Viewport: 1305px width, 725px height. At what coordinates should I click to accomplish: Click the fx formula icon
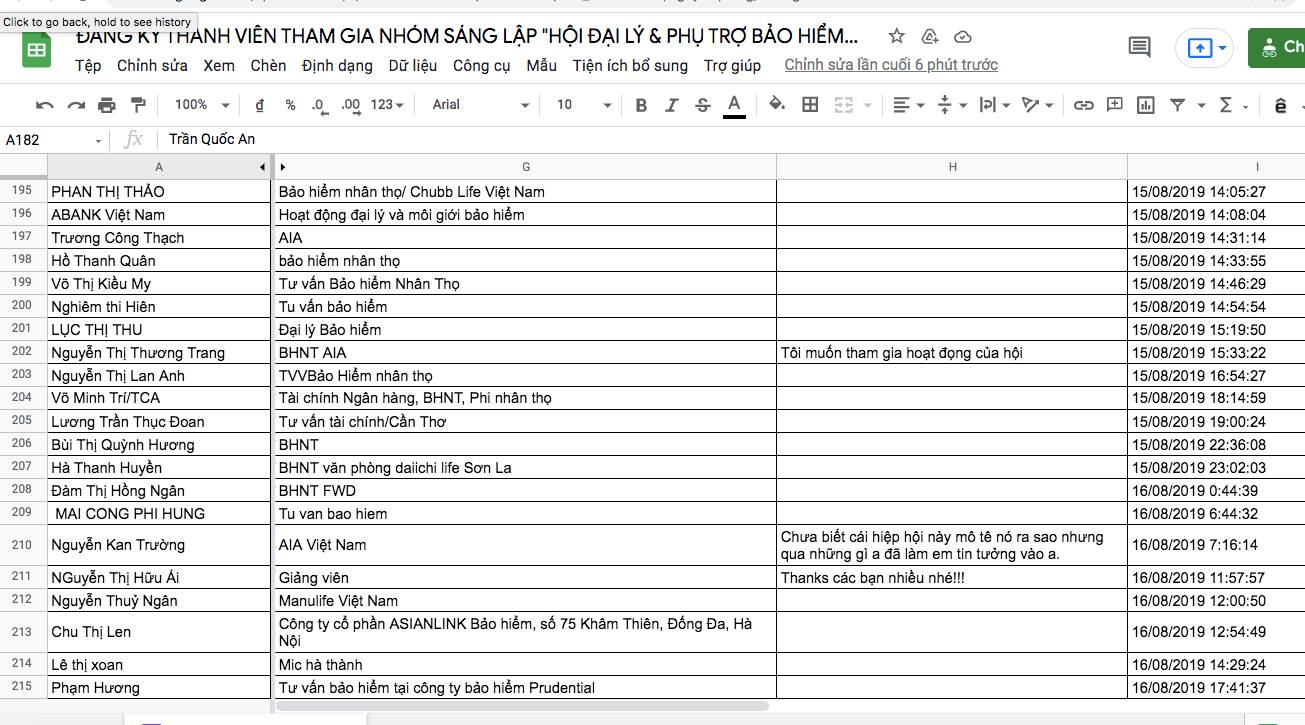point(133,139)
